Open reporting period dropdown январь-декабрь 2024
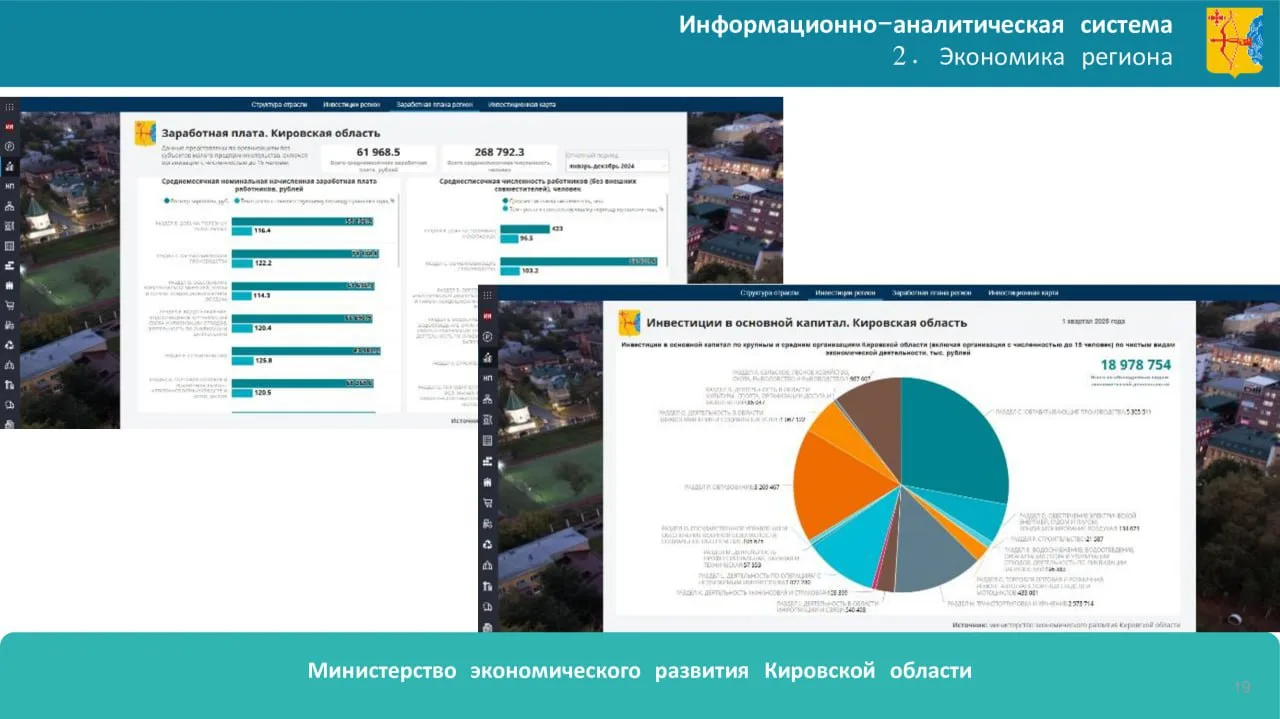The image size is (1280, 719). pyautogui.click(x=616, y=166)
